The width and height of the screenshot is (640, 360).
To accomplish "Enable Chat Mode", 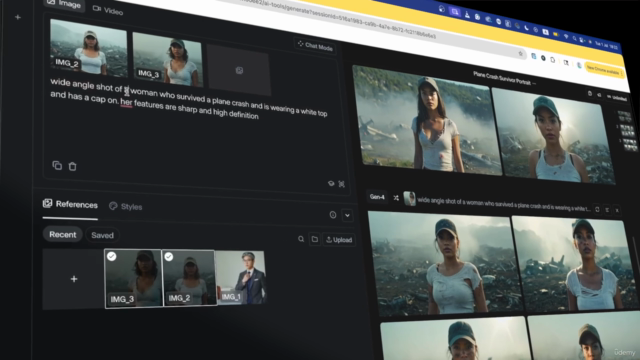I will coord(315,46).
